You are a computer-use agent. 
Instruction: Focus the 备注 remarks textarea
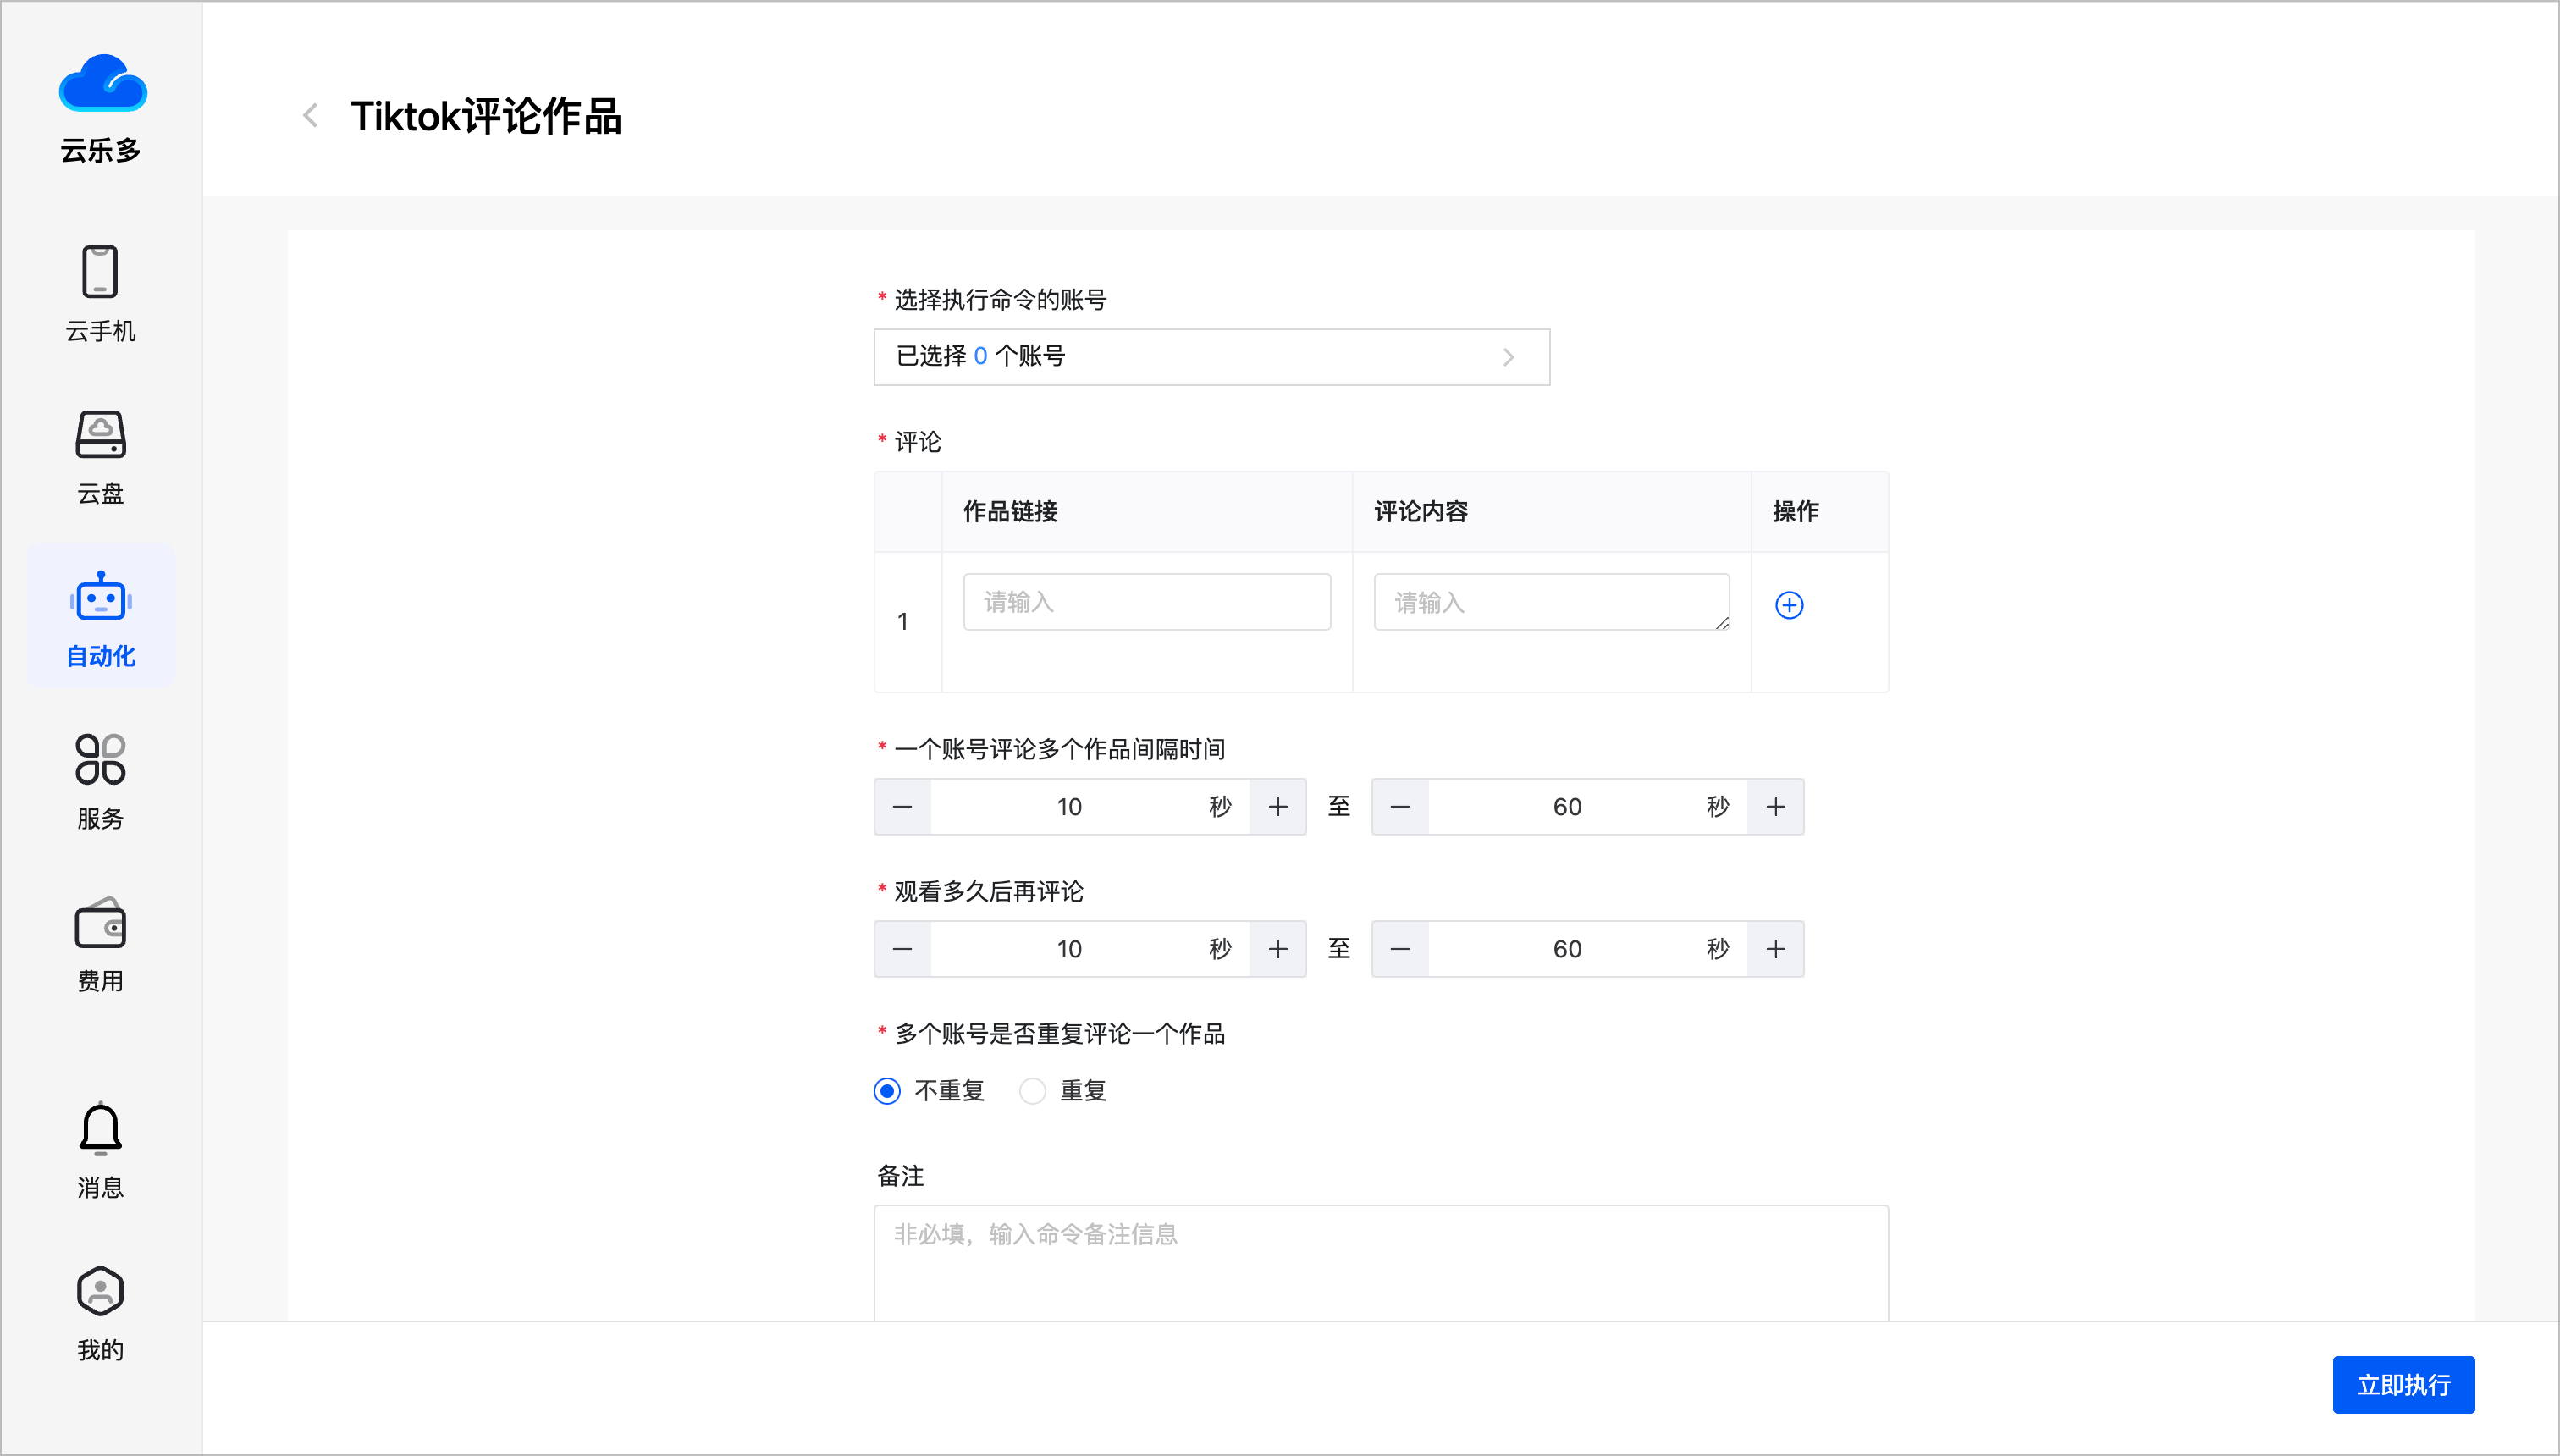[1381, 1262]
